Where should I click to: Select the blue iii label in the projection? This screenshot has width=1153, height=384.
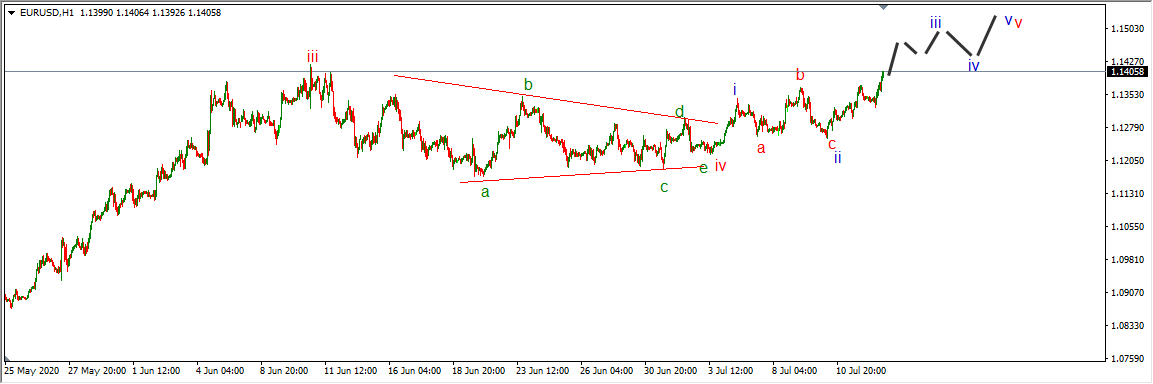coord(935,22)
